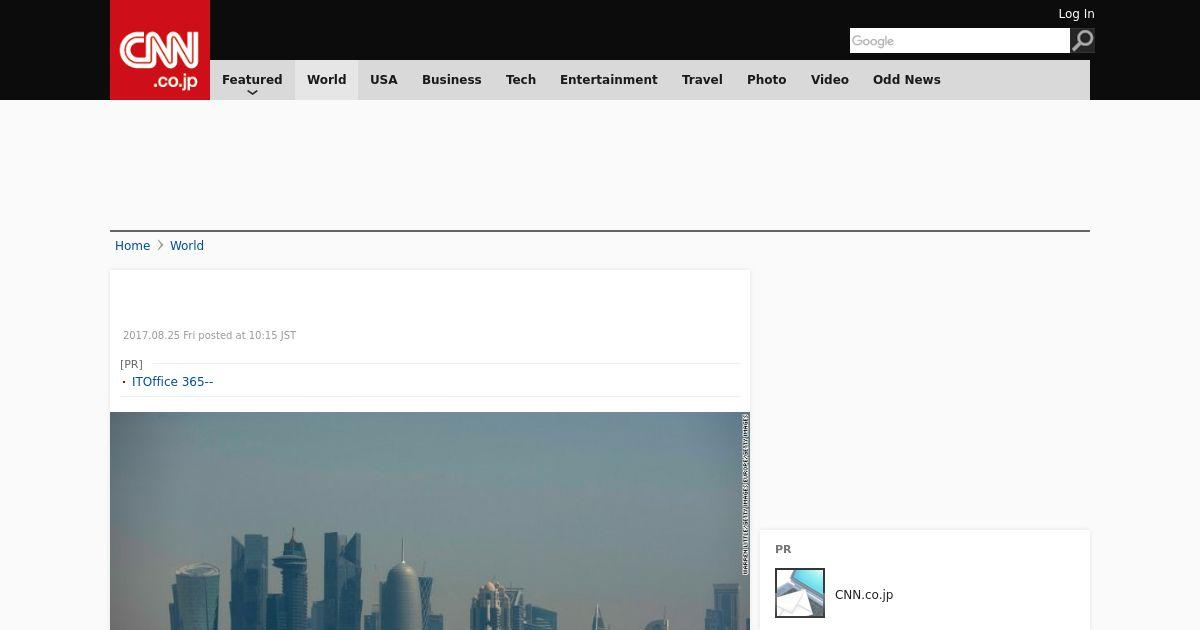The image size is (1200, 630).
Task: Click the article post date text
Action: tap(209, 336)
